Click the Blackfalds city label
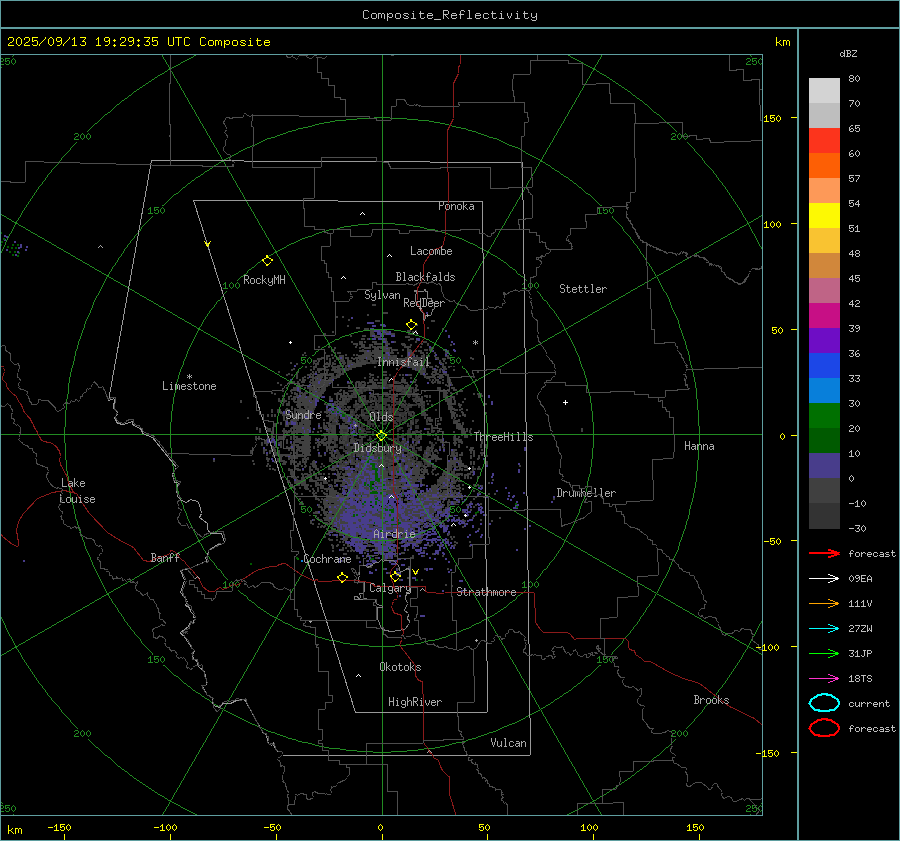This screenshot has width=900, height=841. pyautogui.click(x=425, y=277)
